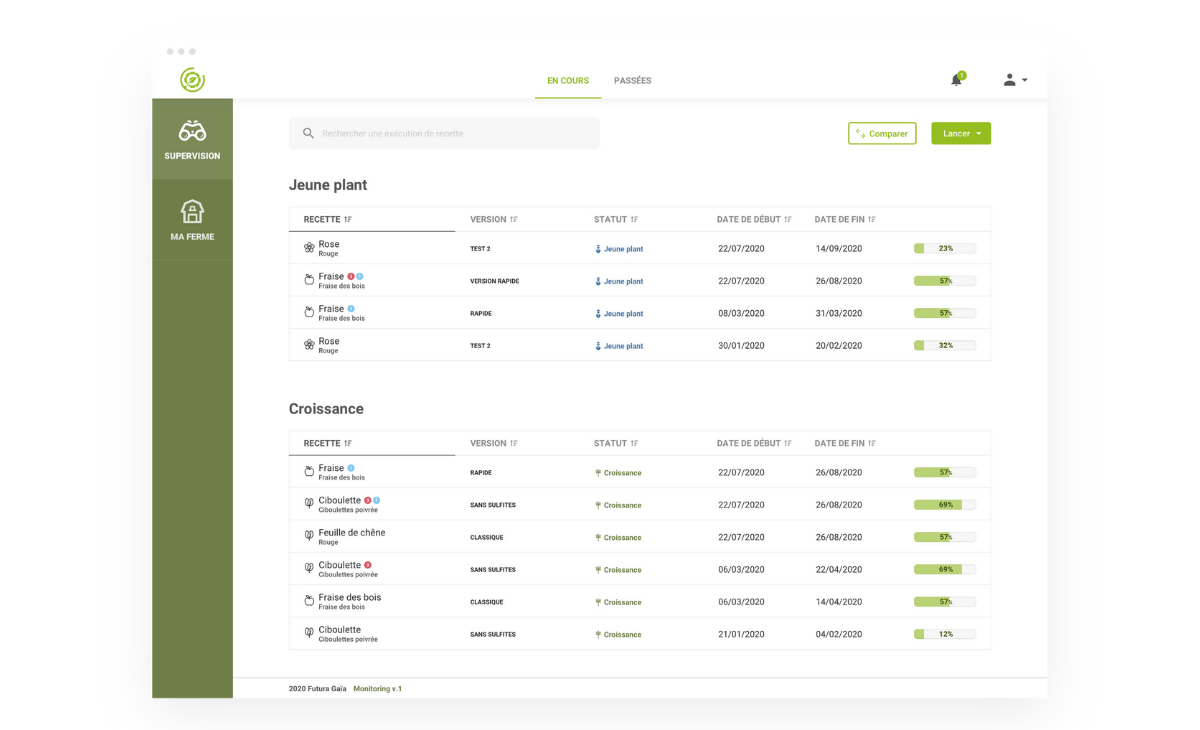Click the Comparer button
The image size is (1200, 730).
click(882, 133)
